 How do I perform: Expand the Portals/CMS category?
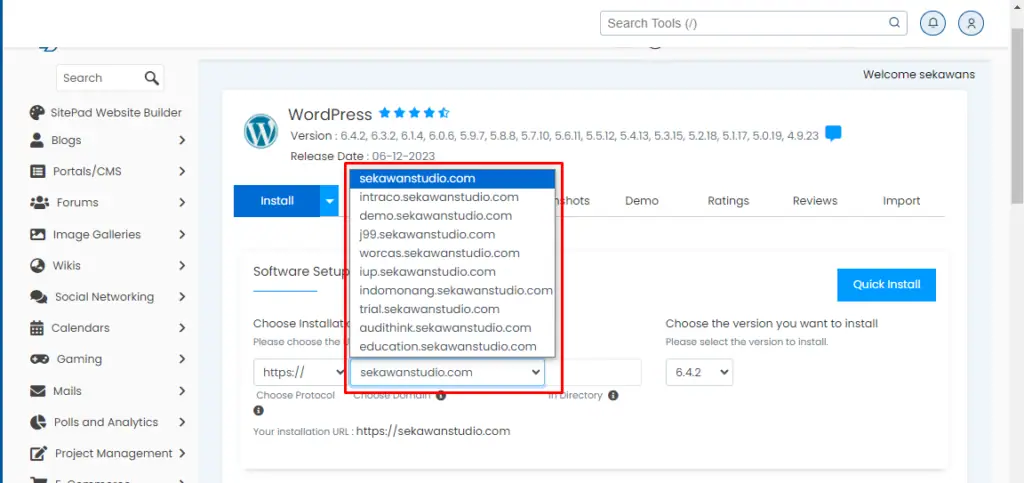click(182, 172)
